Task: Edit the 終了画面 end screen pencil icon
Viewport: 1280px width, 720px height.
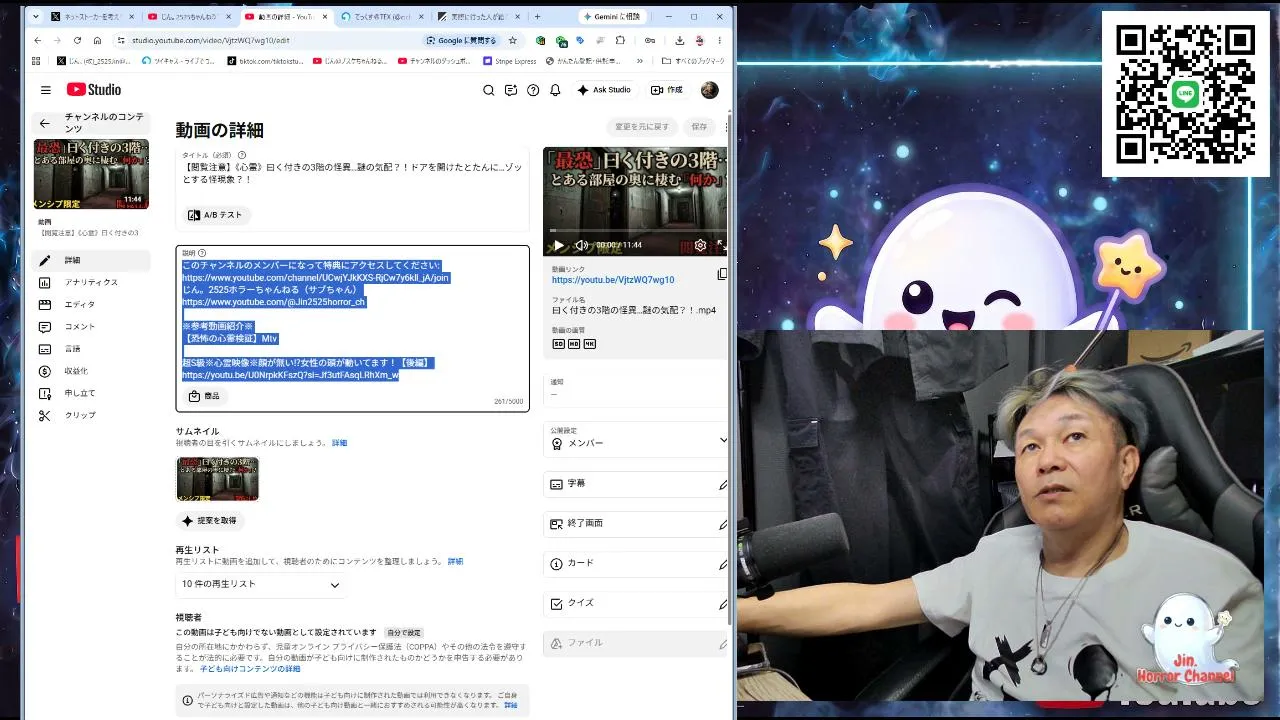Action: (723, 524)
